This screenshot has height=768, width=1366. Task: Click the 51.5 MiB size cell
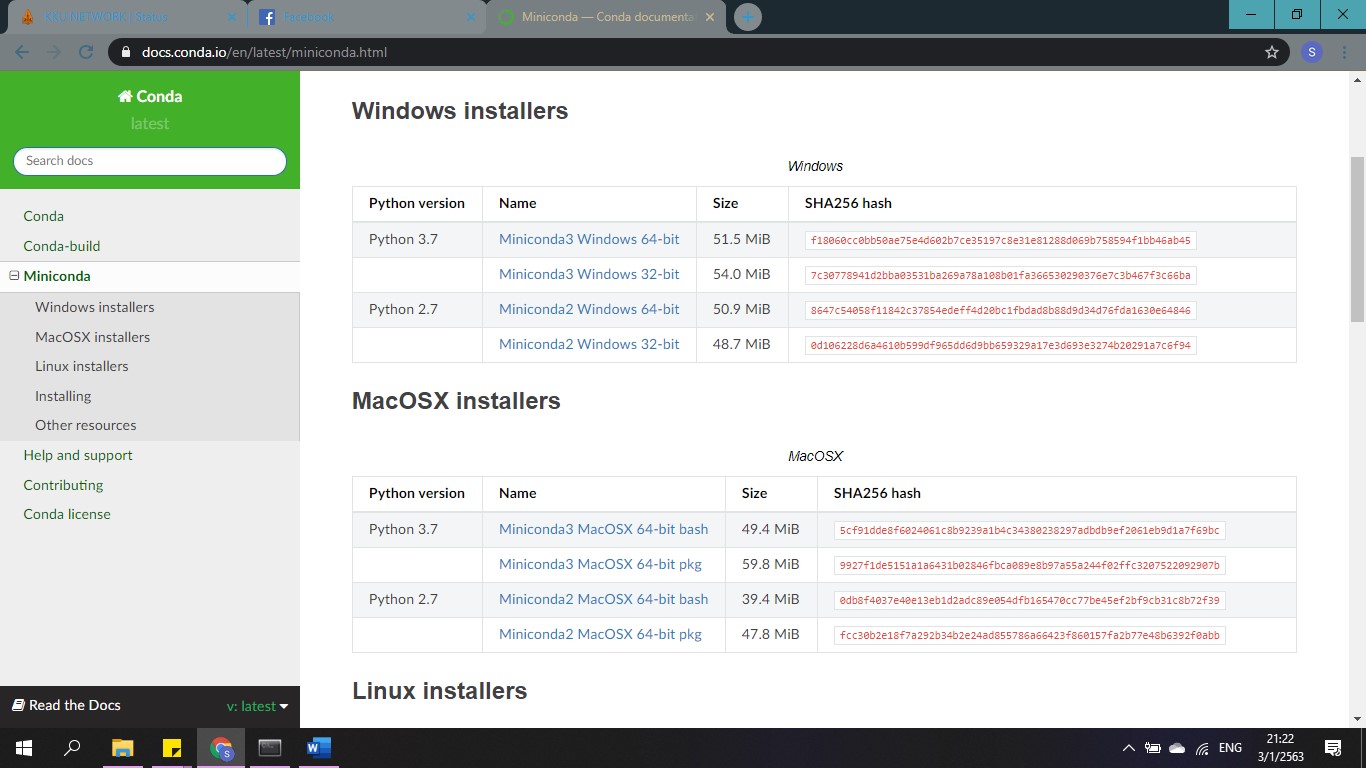[742, 239]
